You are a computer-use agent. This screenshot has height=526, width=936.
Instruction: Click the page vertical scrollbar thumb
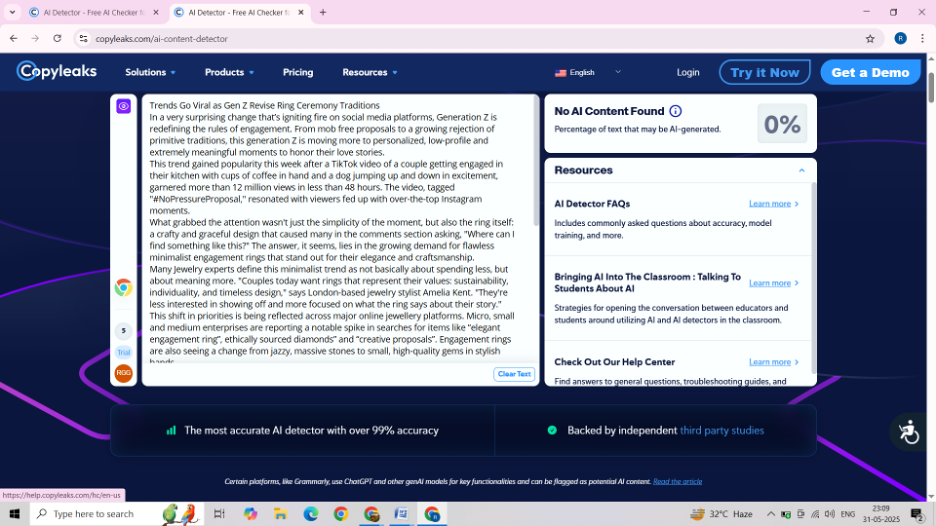click(931, 87)
